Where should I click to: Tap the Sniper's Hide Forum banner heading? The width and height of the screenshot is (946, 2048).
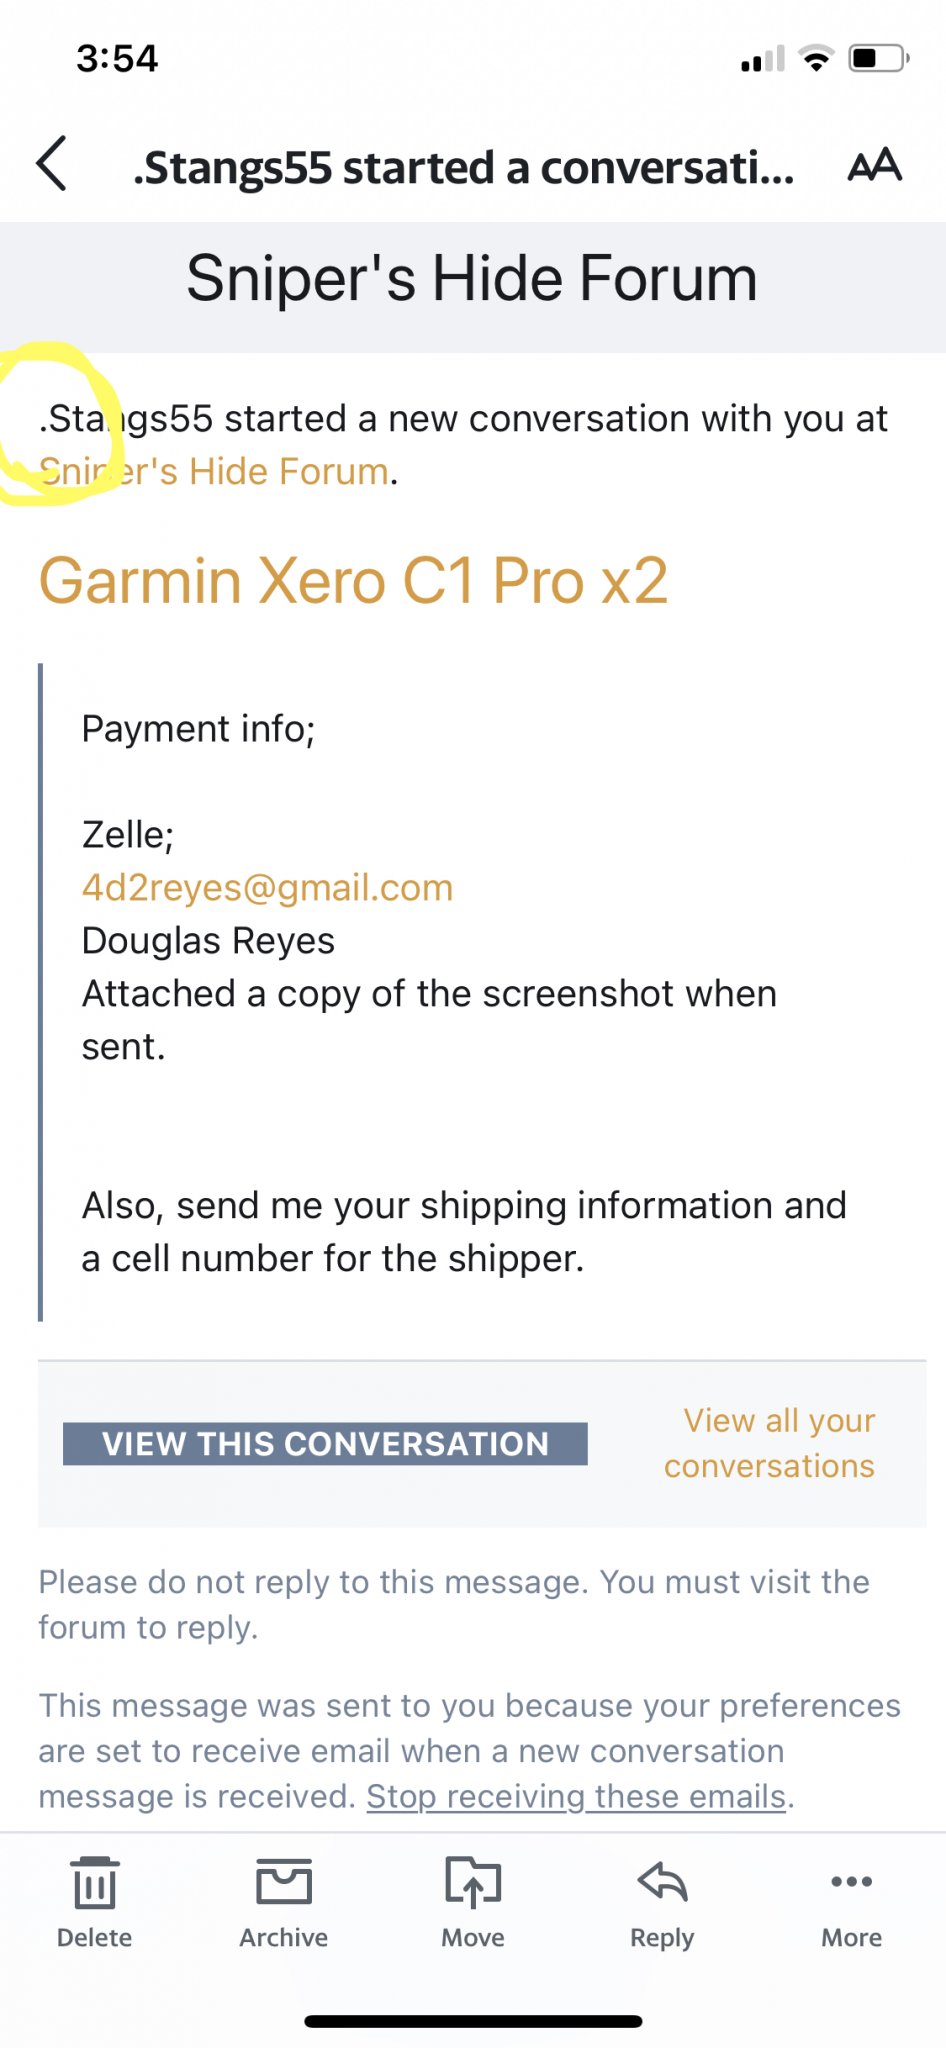[x=472, y=278]
